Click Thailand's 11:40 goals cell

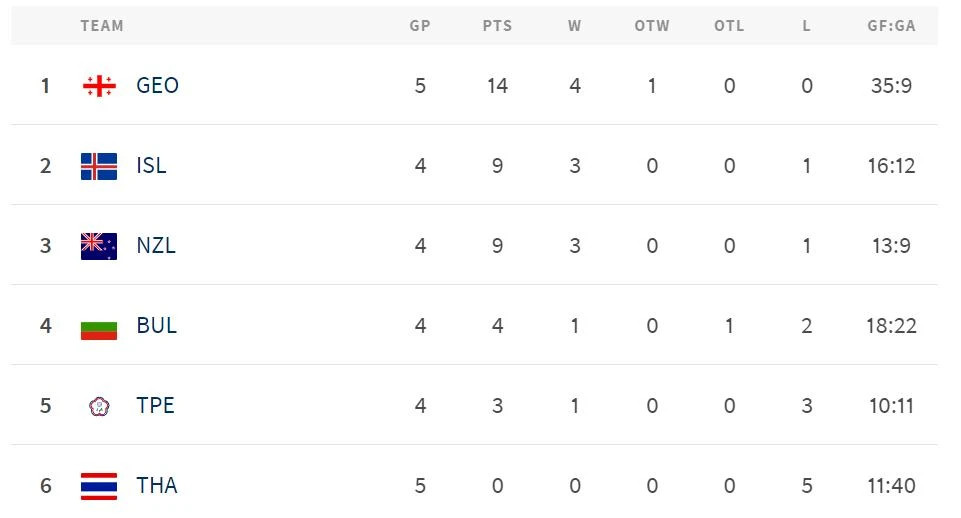pos(891,486)
